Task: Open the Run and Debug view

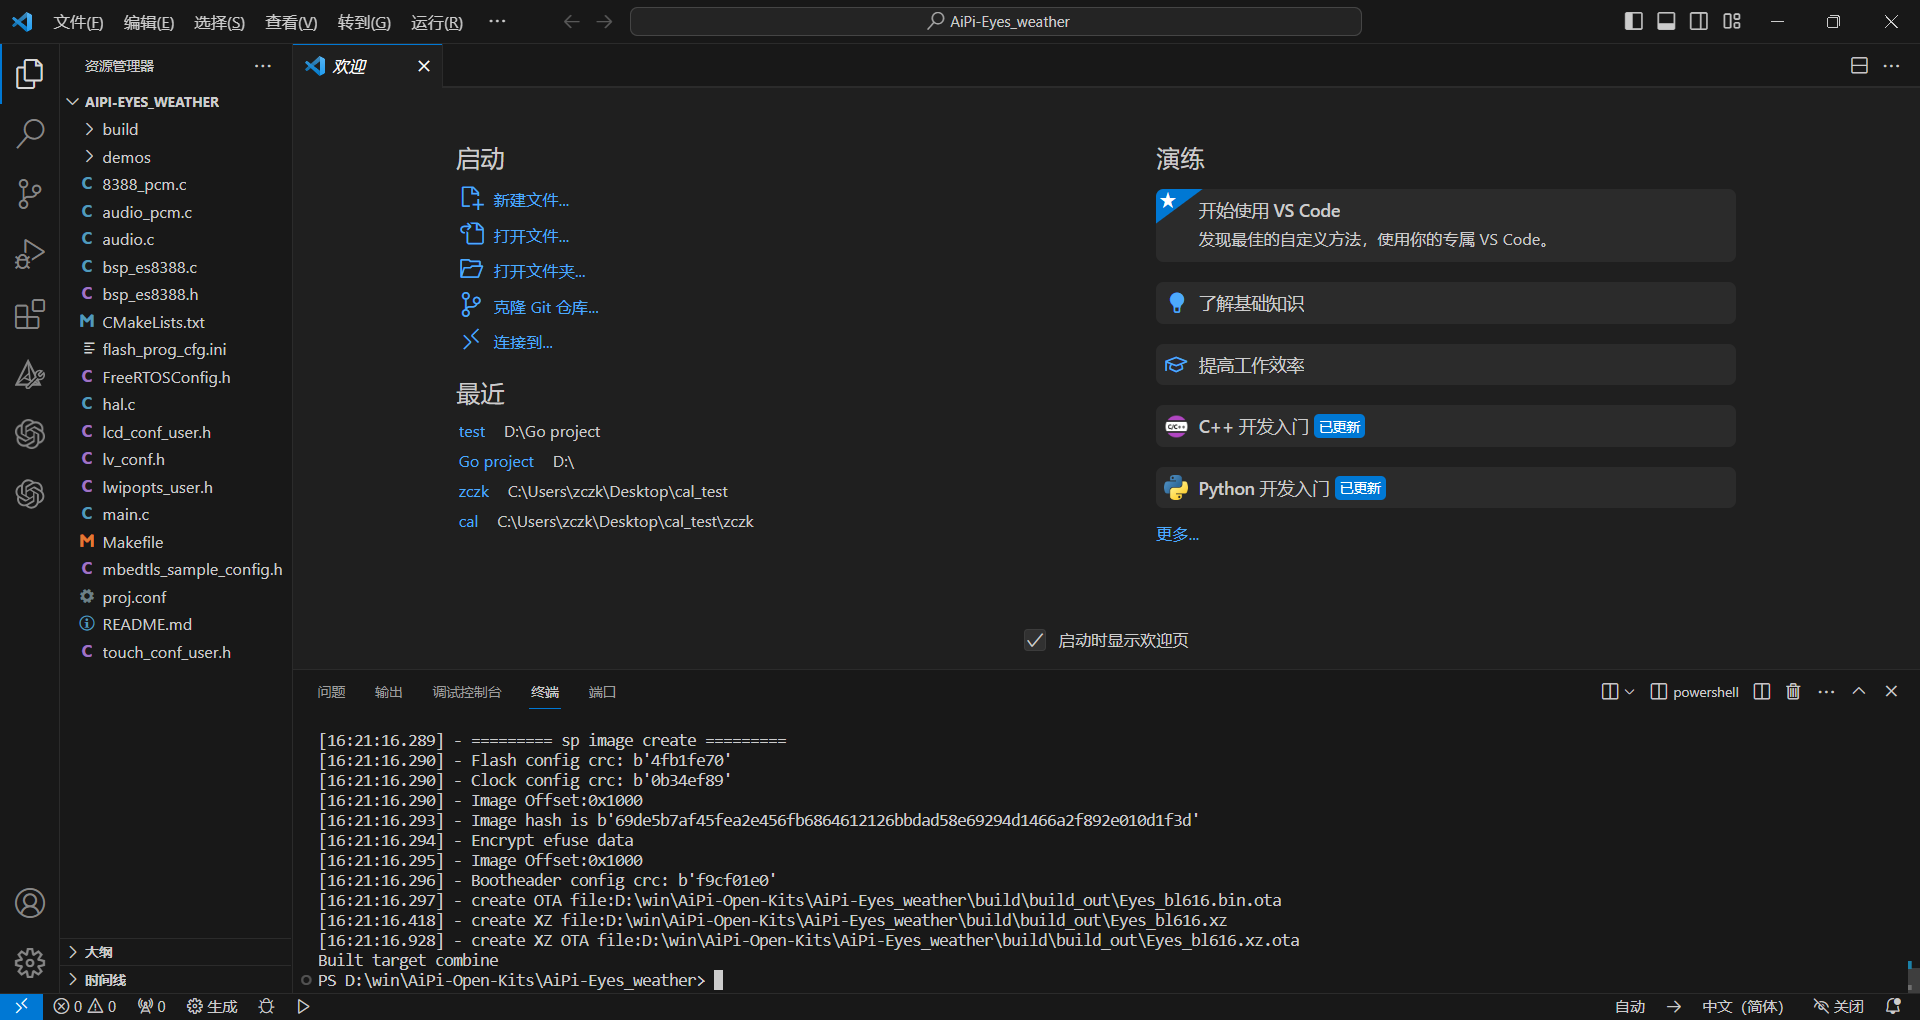Action: pos(30,254)
